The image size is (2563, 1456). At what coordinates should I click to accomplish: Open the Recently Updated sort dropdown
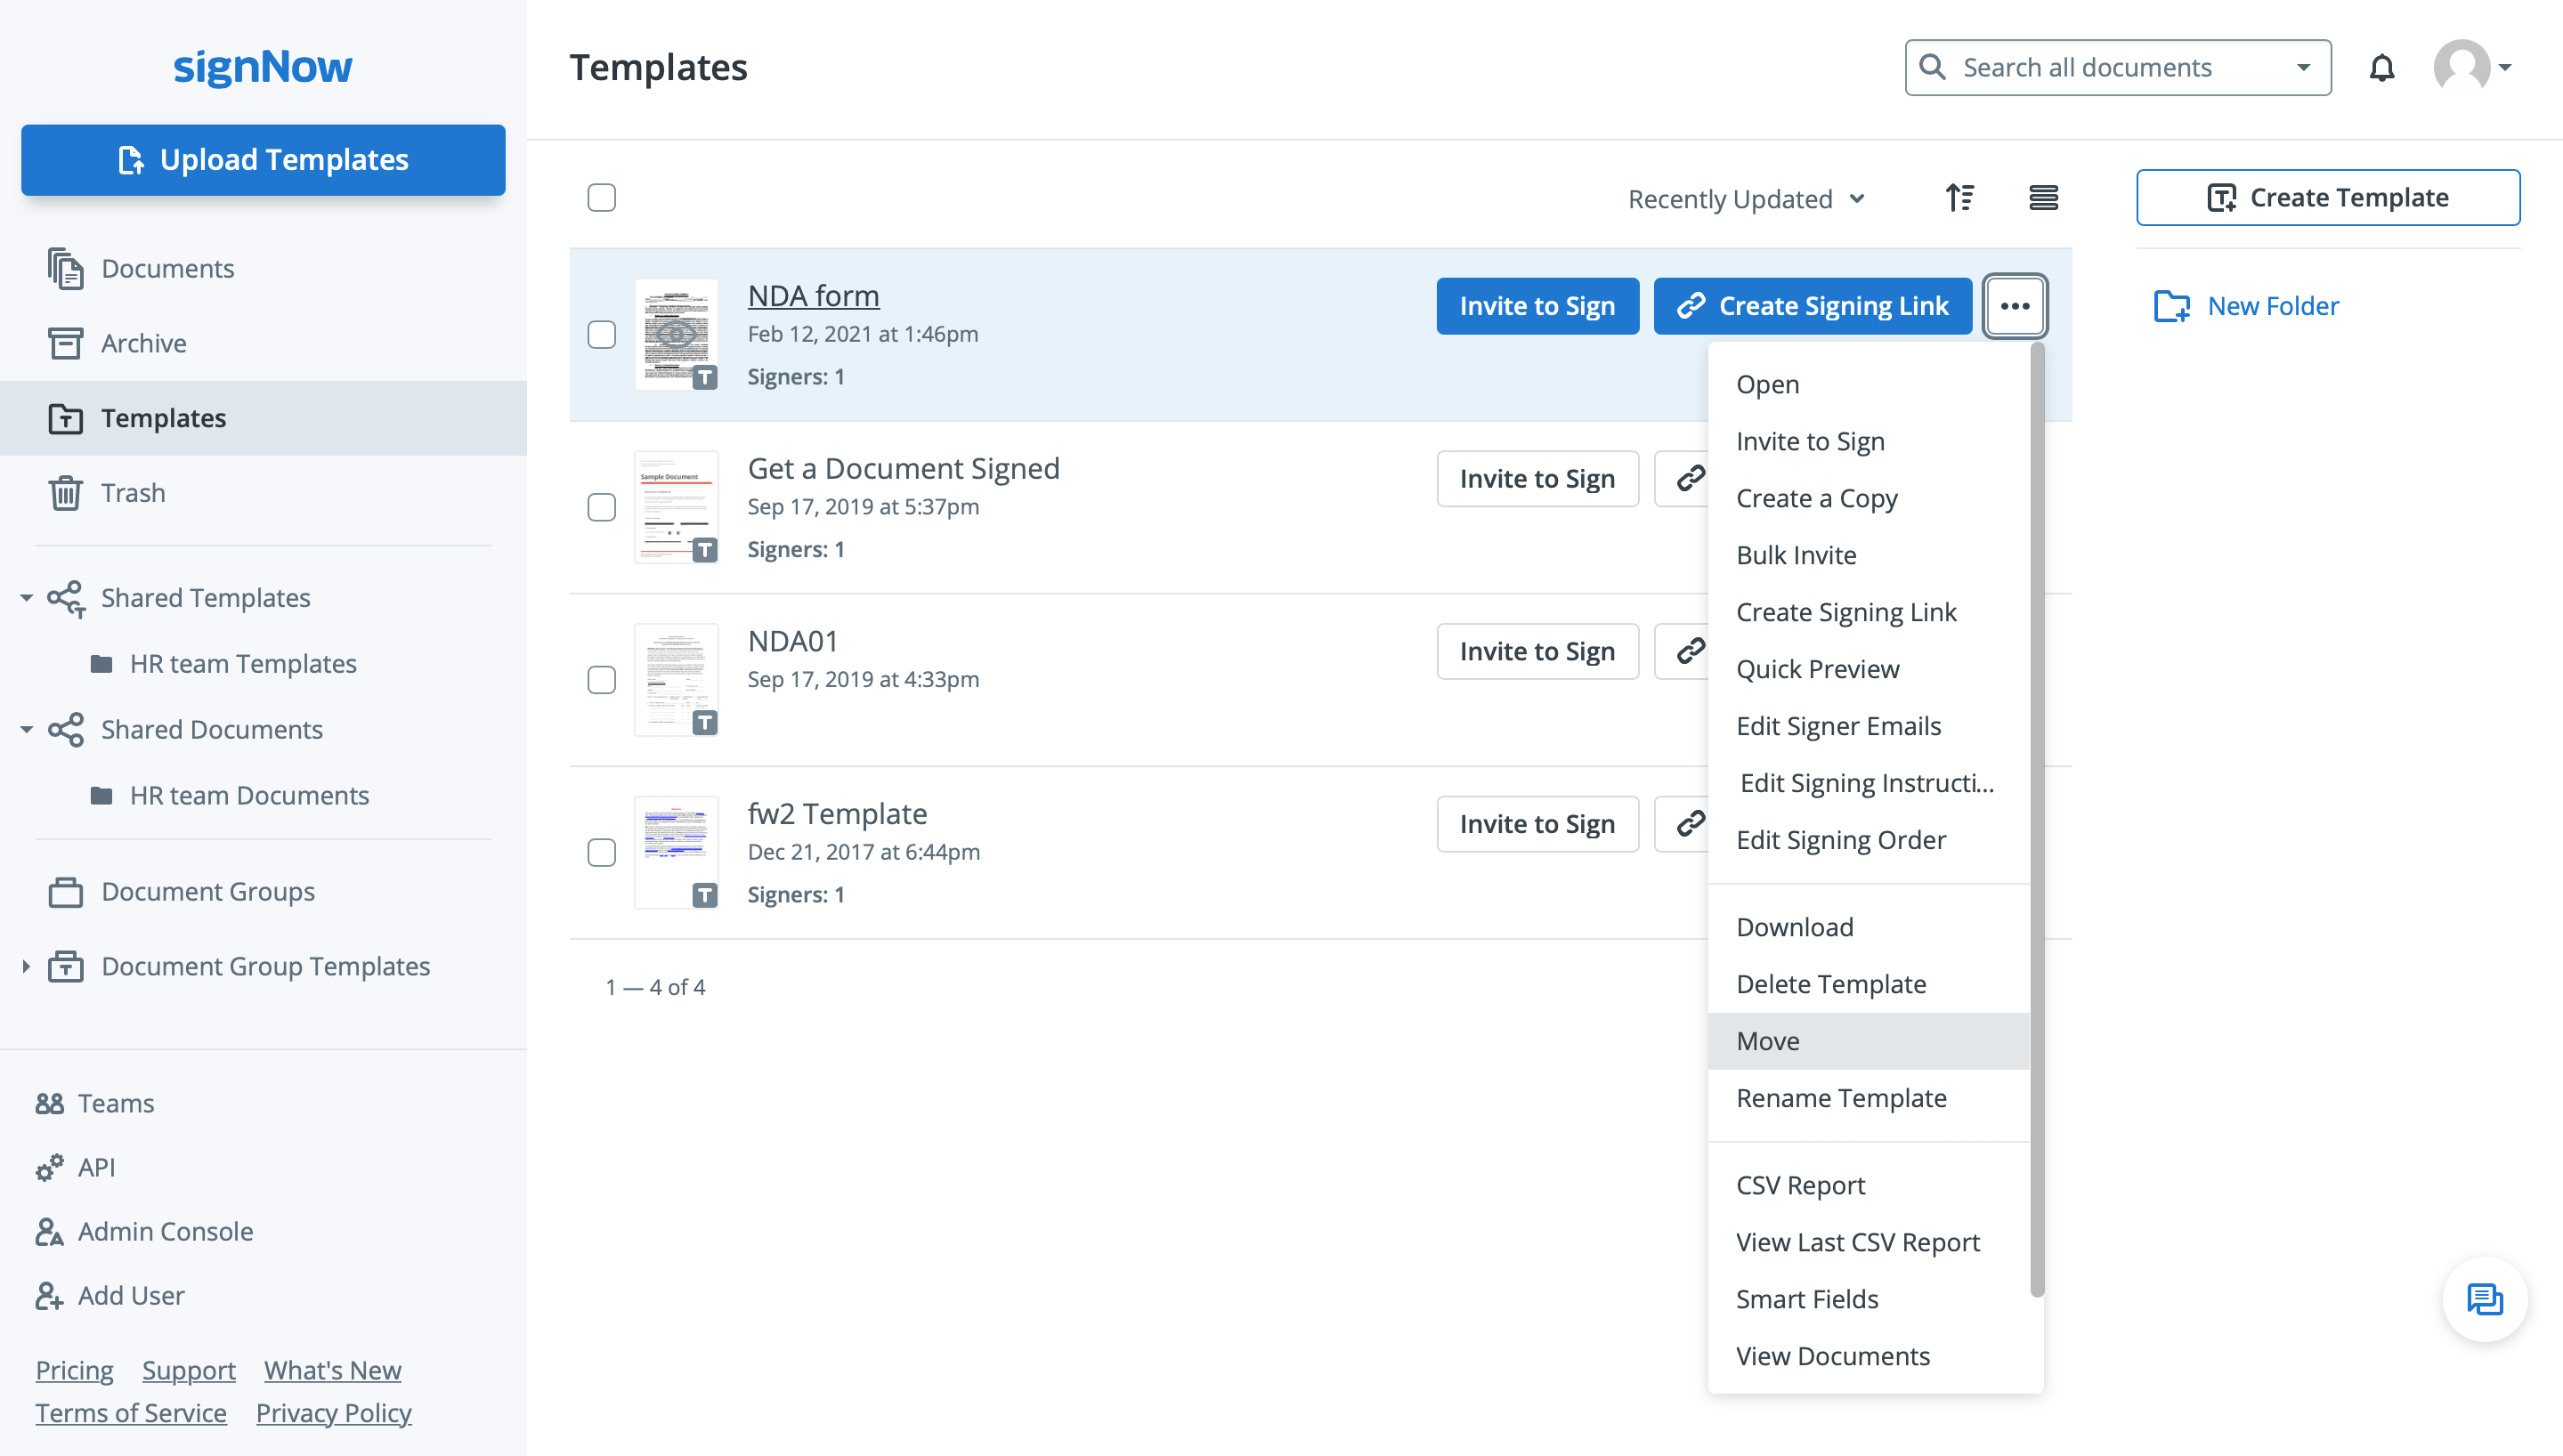(x=1745, y=199)
